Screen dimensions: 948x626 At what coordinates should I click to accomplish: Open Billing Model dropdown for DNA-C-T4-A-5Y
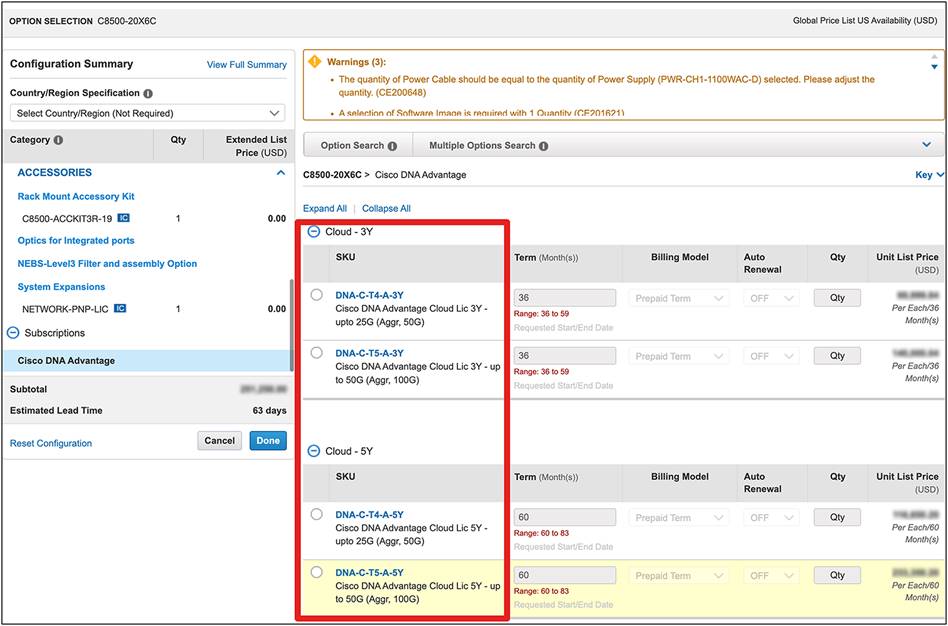679,518
